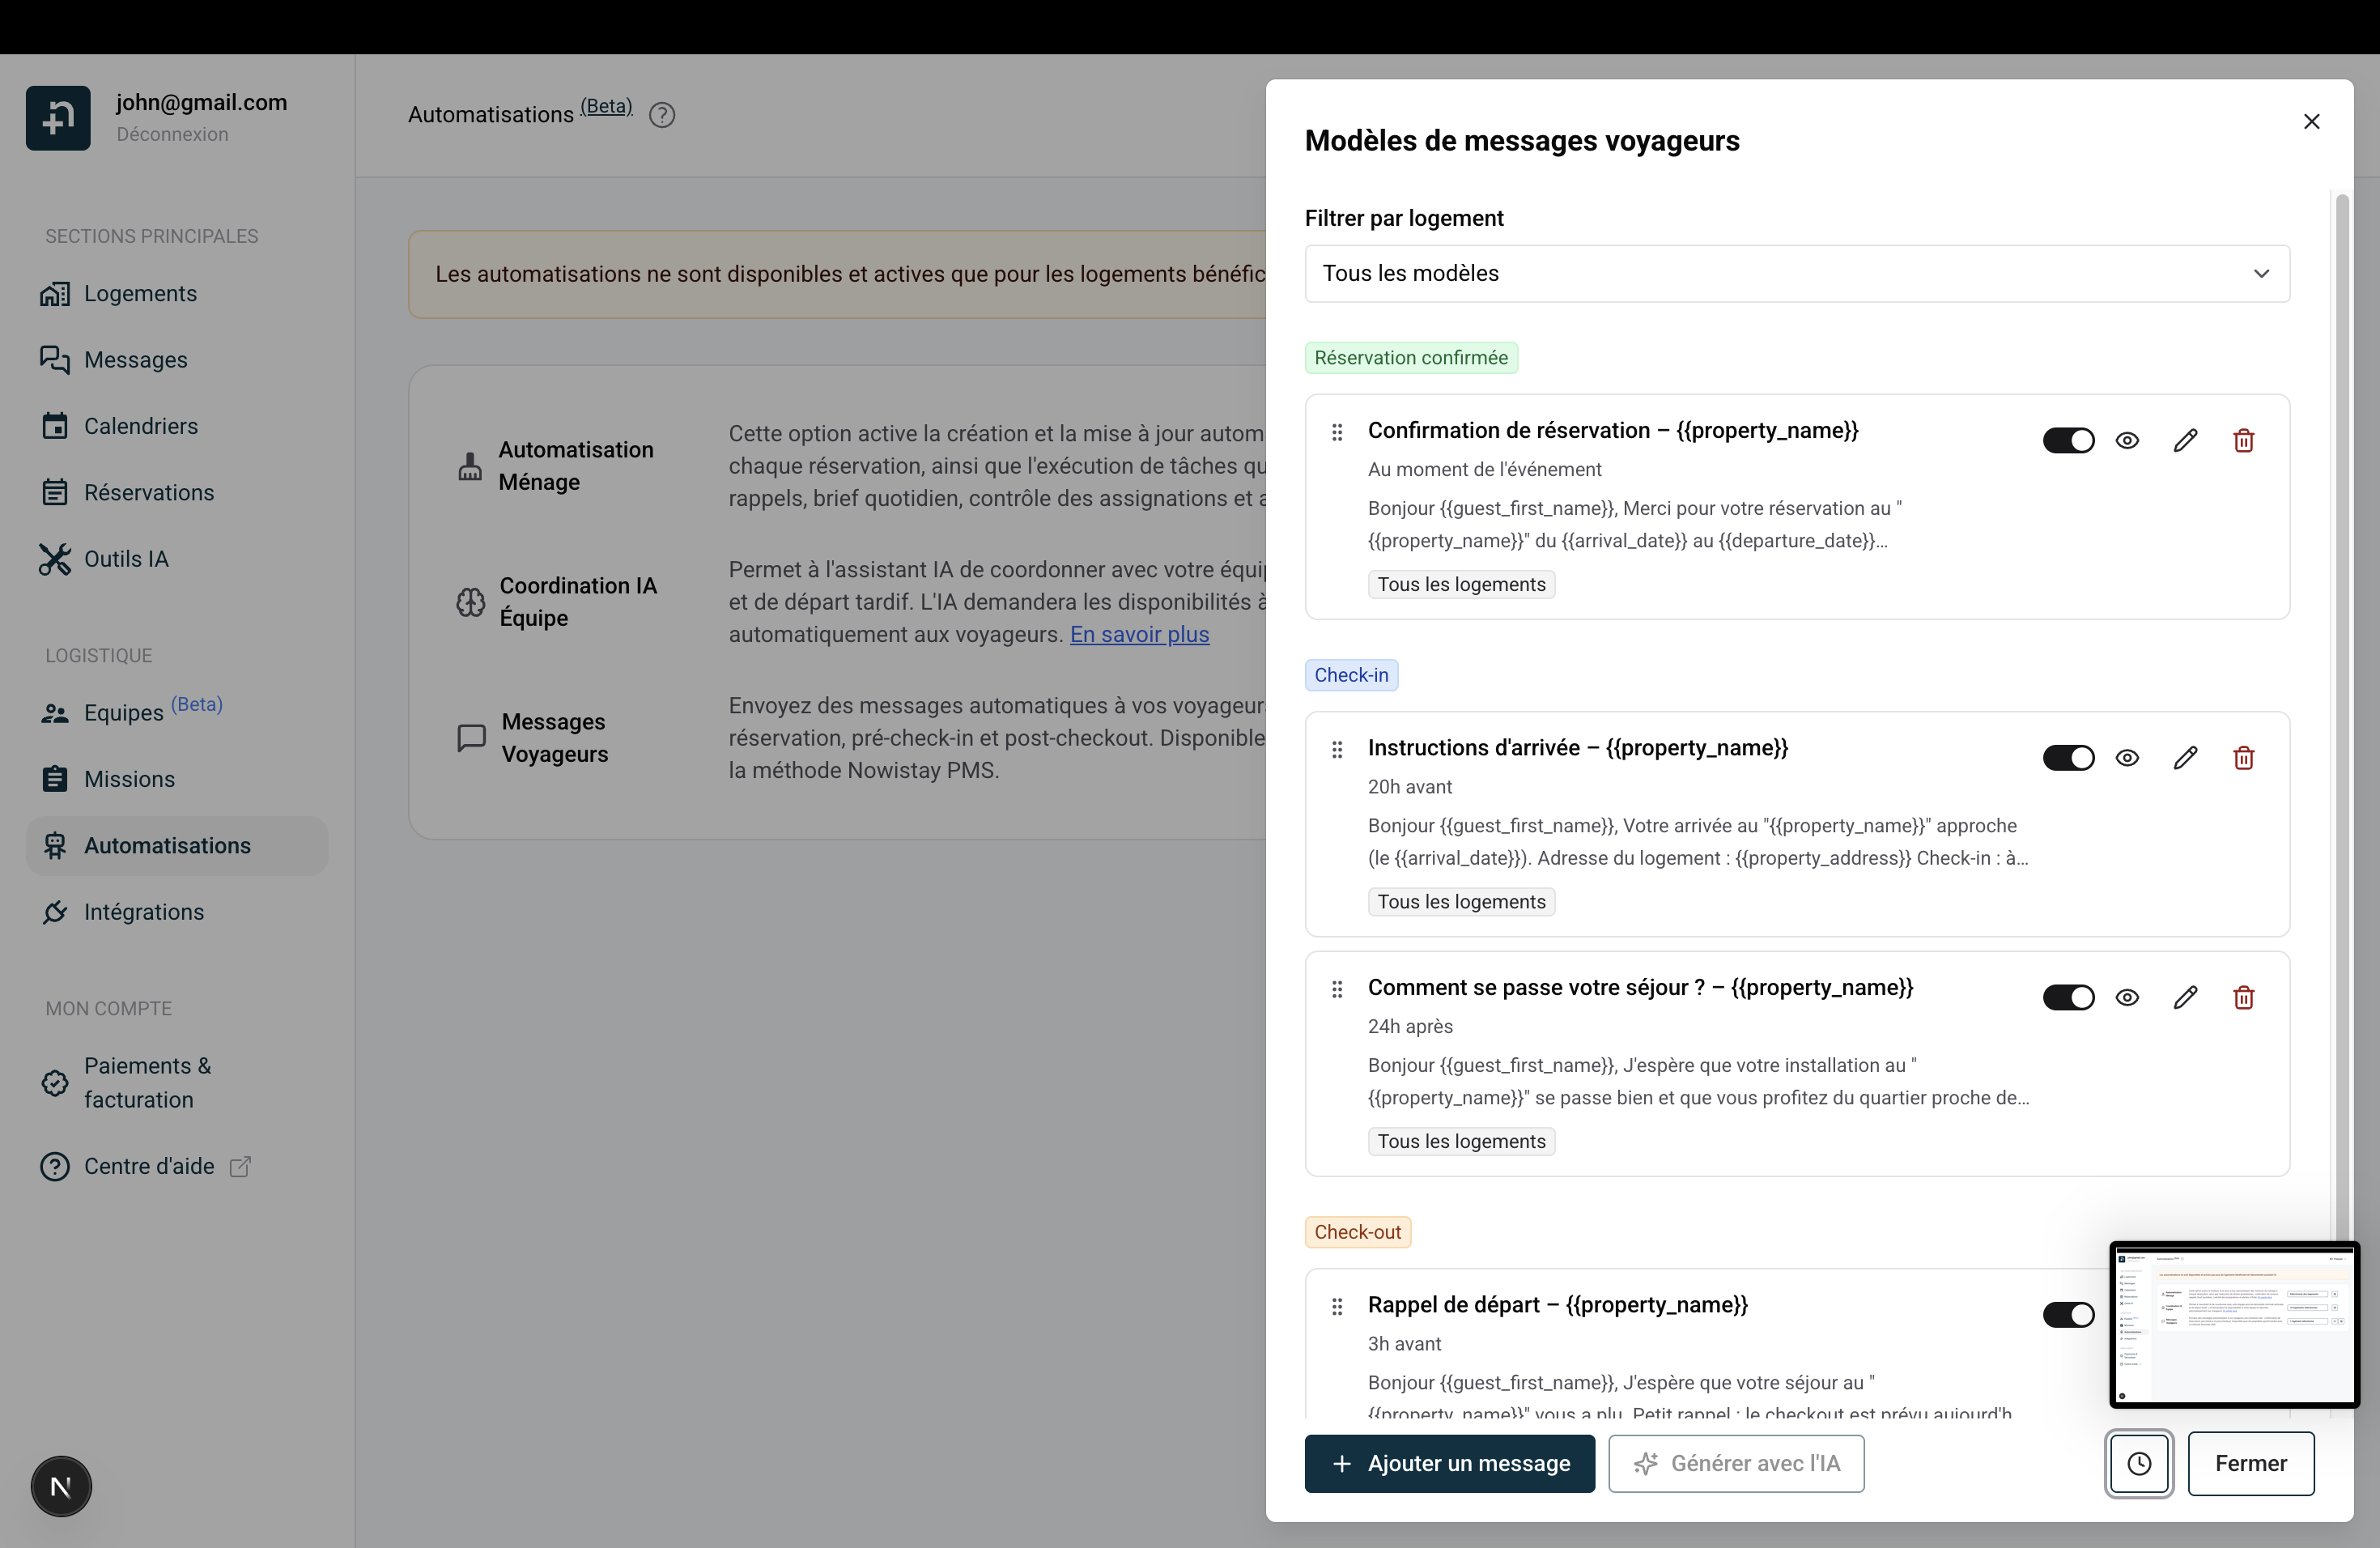Open the Messages section from the sidebar

click(x=136, y=359)
